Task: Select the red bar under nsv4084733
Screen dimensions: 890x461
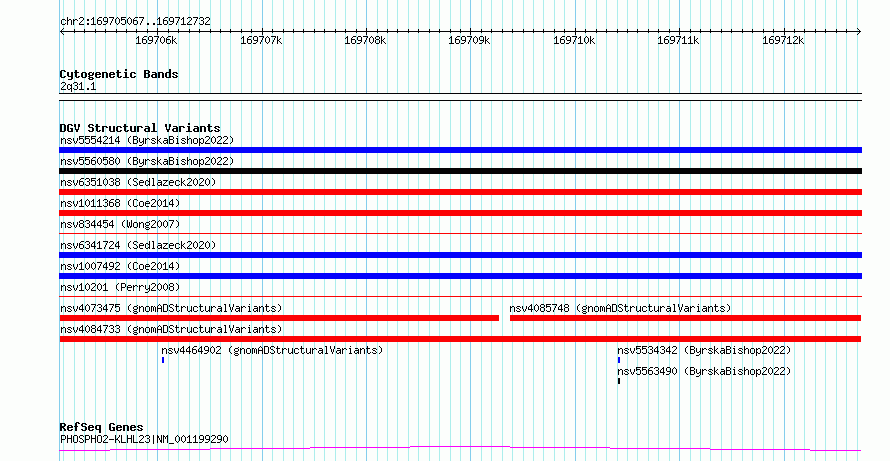Action: pos(460,339)
